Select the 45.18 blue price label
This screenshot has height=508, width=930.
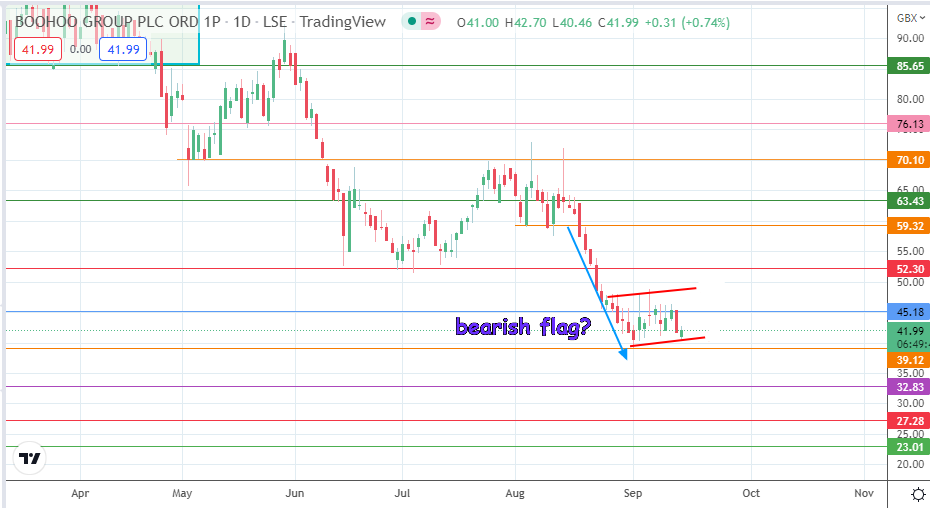tap(909, 312)
